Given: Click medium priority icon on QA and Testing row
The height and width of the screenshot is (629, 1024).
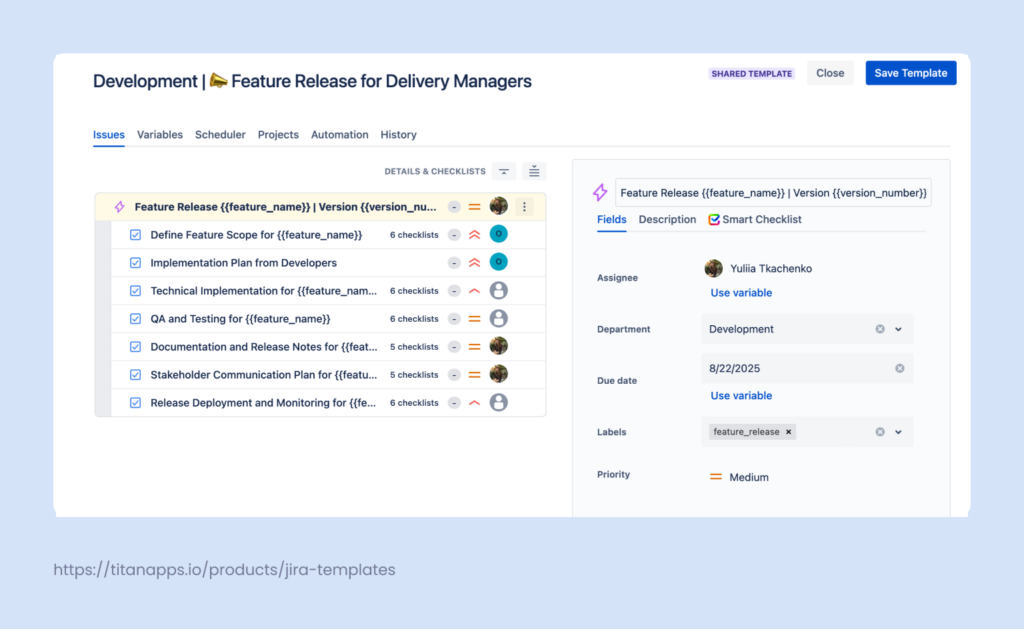Looking at the screenshot, I should (475, 319).
